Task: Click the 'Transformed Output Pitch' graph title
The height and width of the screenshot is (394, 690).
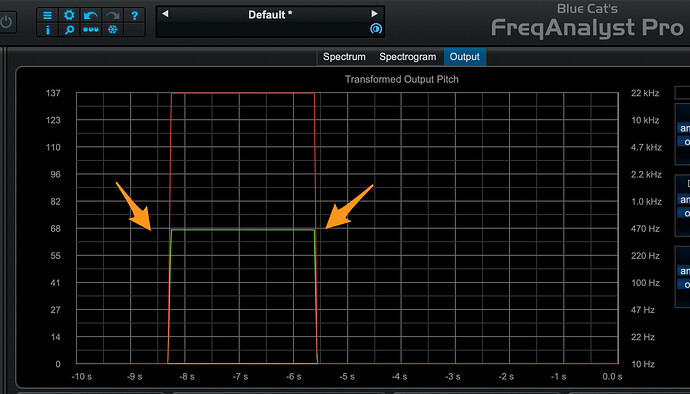Action: coord(401,79)
